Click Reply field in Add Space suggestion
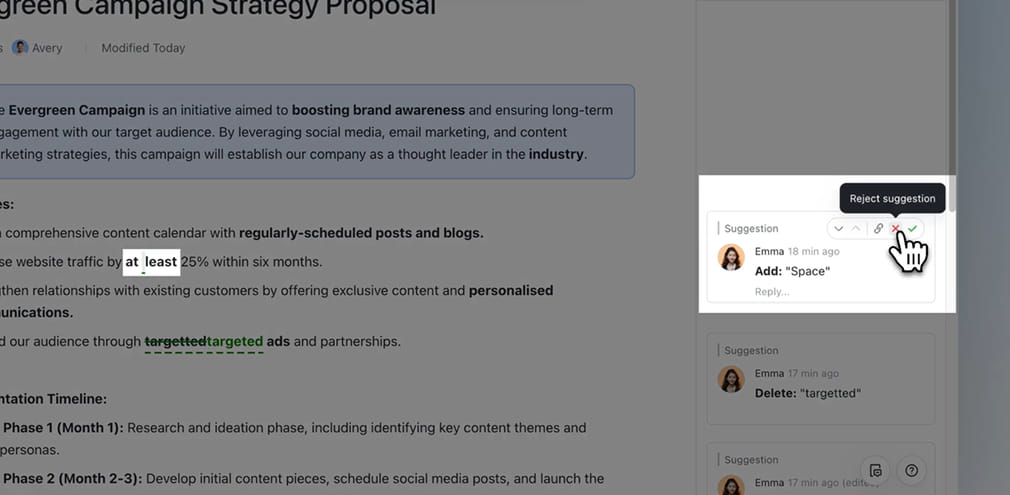Screen dimensions: 1010x495 pos(772,292)
